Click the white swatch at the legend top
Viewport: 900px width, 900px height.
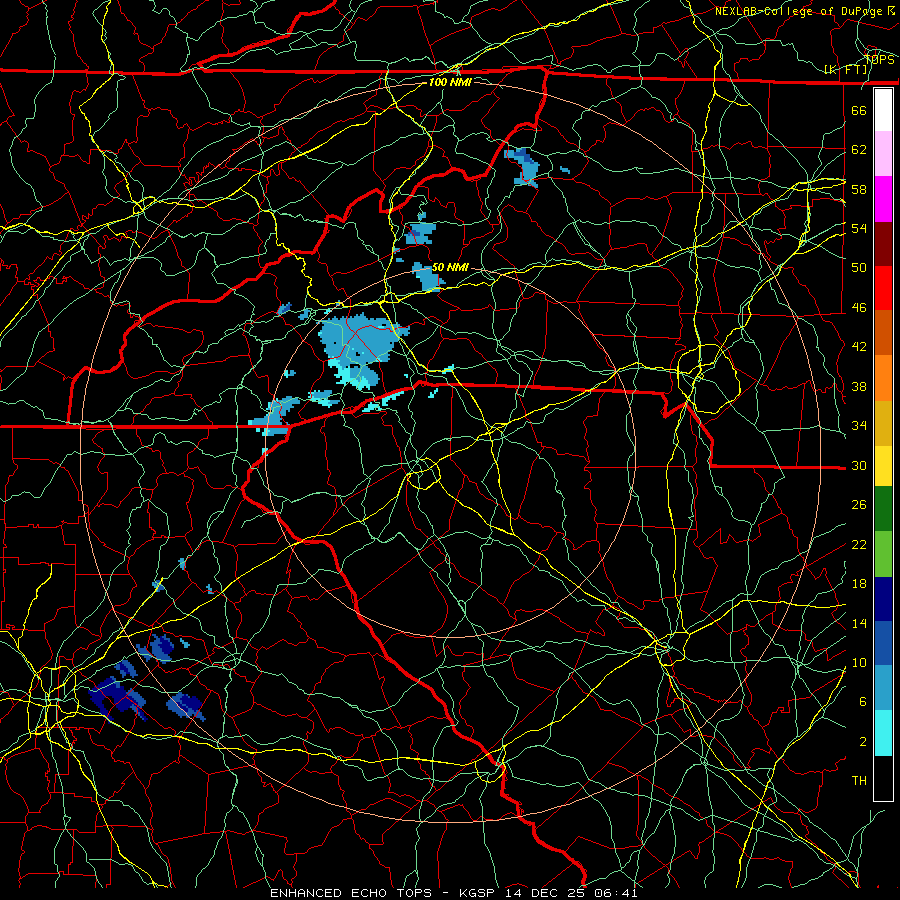[x=883, y=110]
